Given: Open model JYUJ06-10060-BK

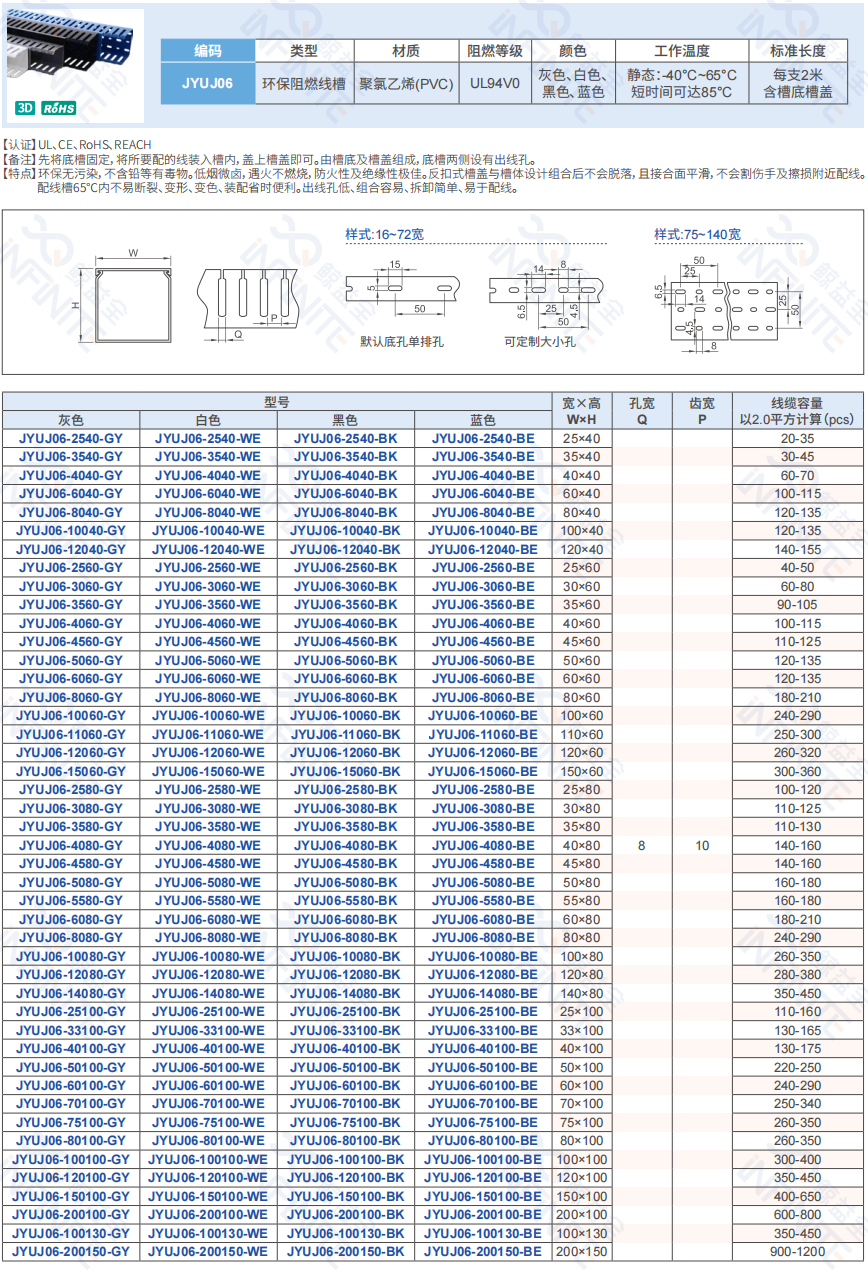Looking at the screenshot, I should coord(345,716).
